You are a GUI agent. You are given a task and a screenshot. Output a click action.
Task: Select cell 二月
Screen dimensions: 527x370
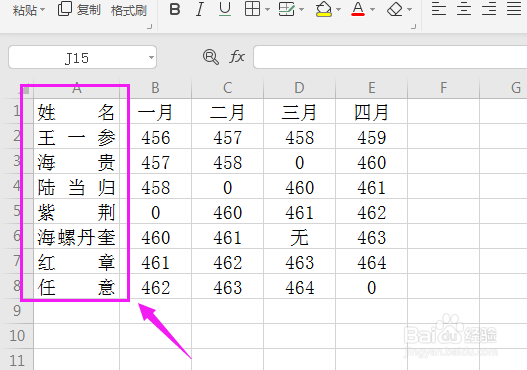228,112
